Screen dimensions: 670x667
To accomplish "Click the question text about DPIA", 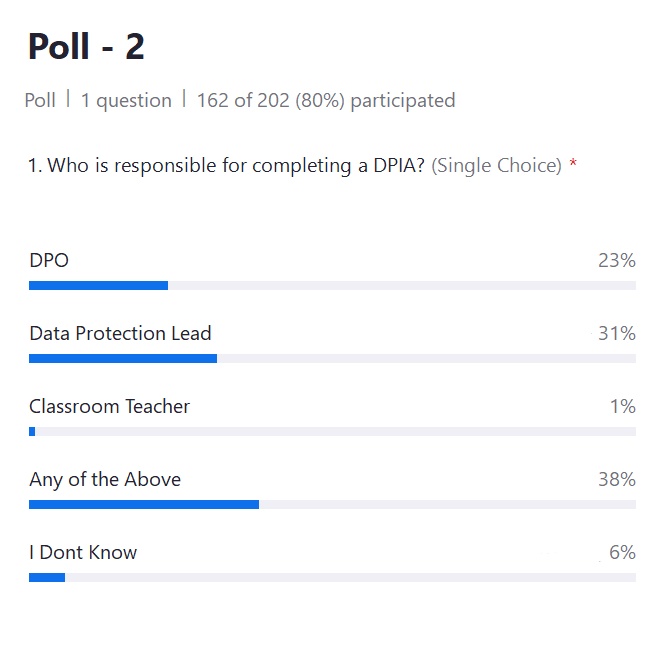I will click(228, 165).
